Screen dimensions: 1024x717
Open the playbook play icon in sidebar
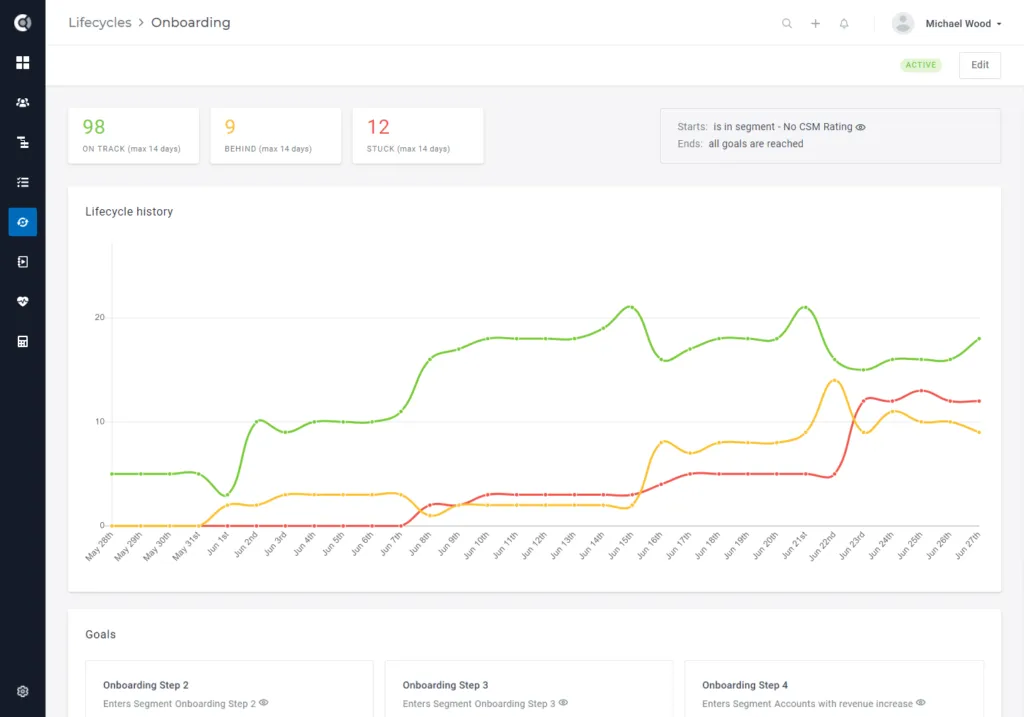[x=22, y=262]
